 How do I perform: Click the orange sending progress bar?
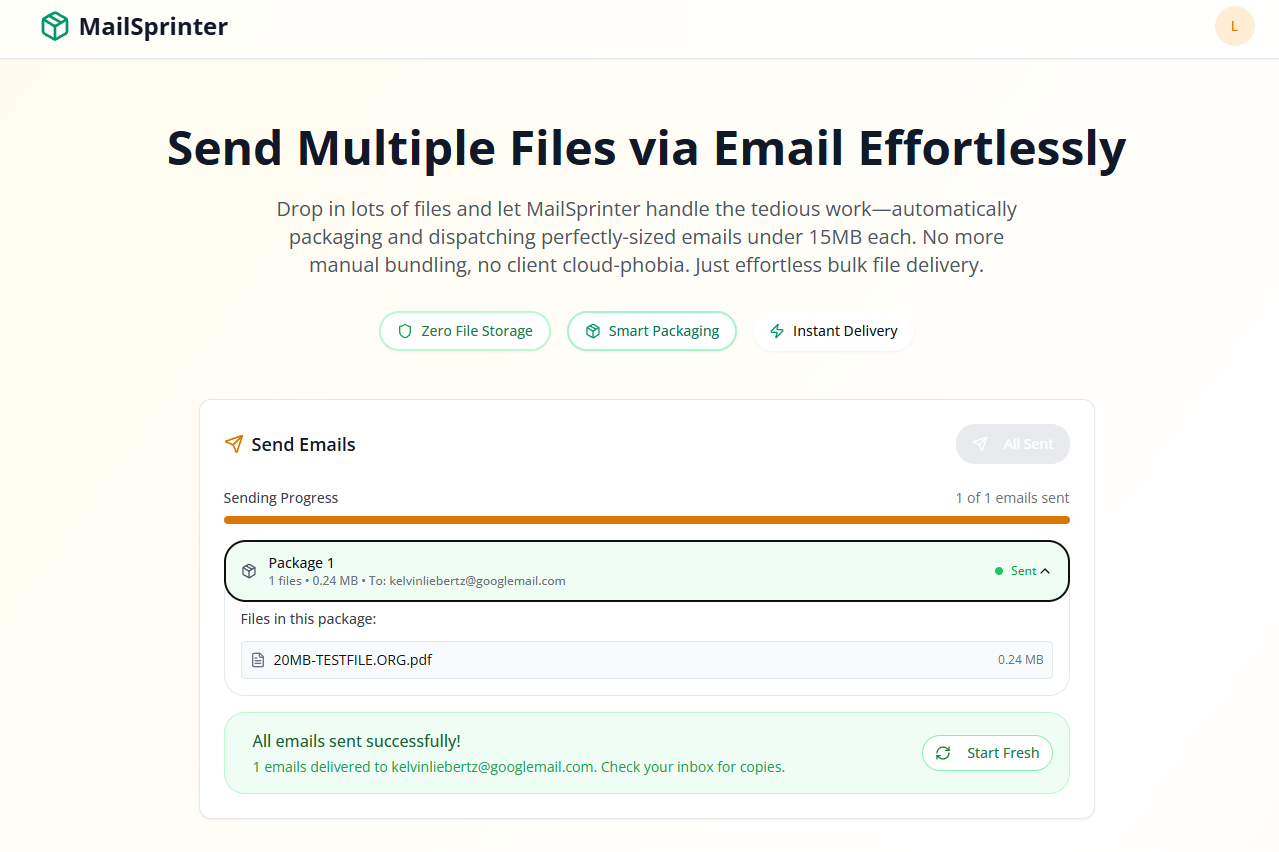(647, 520)
